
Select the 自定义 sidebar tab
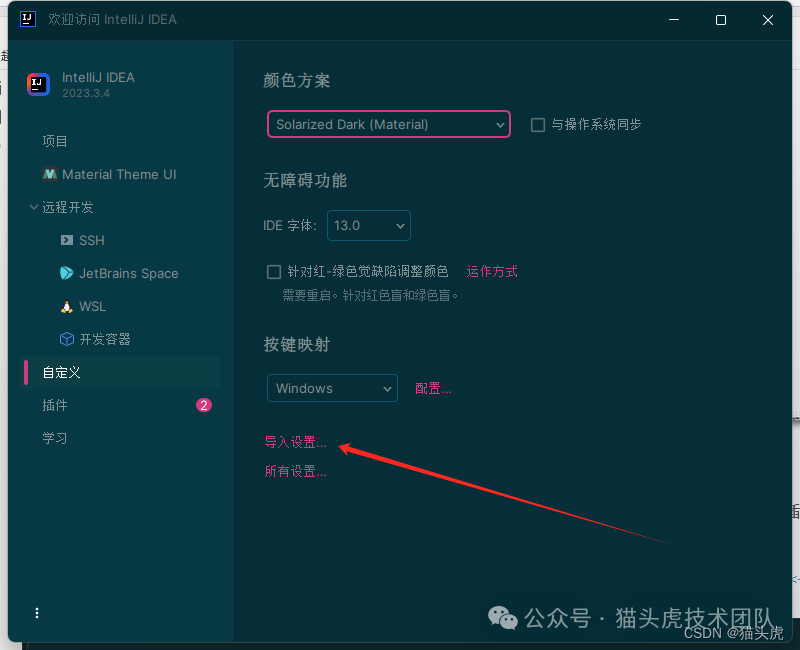[x=122, y=372]
